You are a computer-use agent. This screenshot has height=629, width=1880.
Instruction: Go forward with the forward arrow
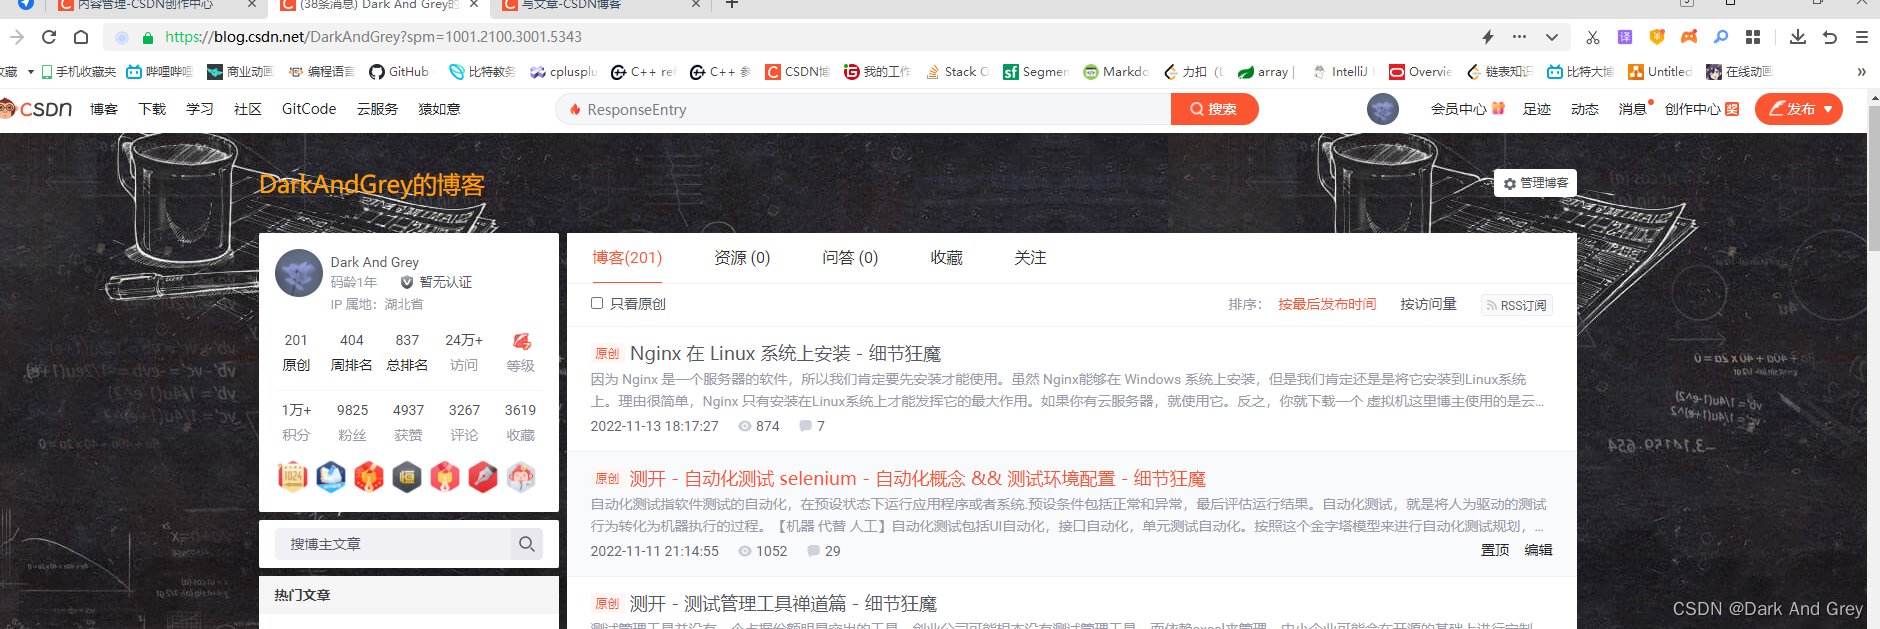[x=17, y=37]
